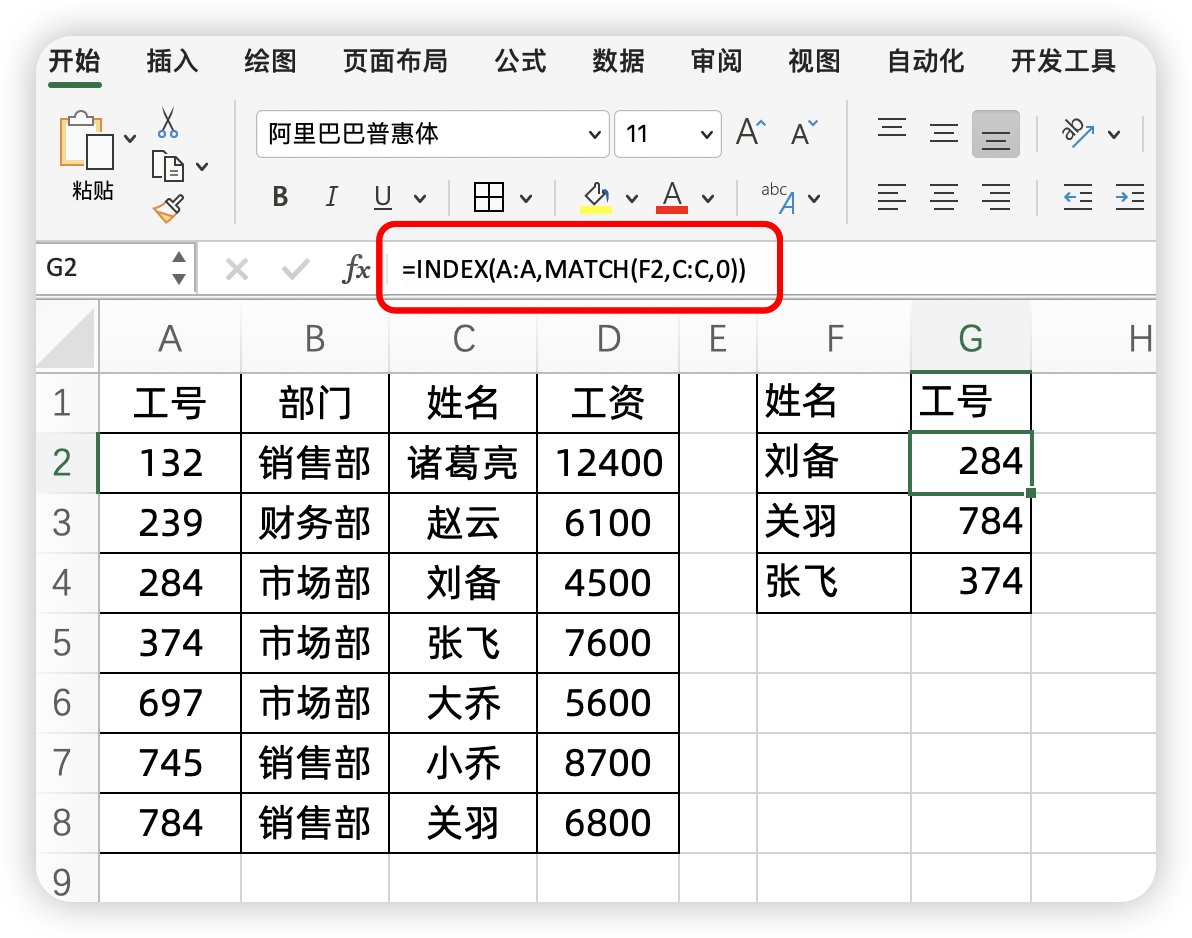Increase font size with large A
Screen dimensions: 1192x938
(751, 133)
